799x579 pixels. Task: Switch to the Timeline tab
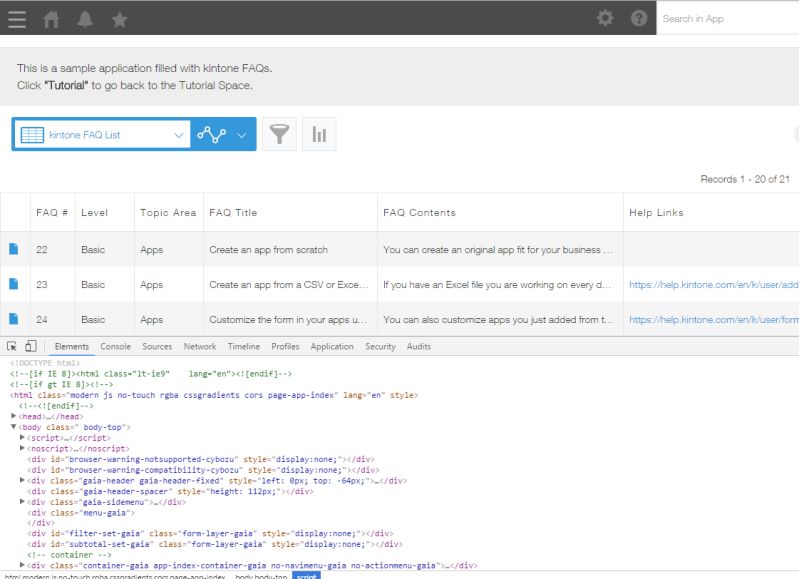coord(244,347)
